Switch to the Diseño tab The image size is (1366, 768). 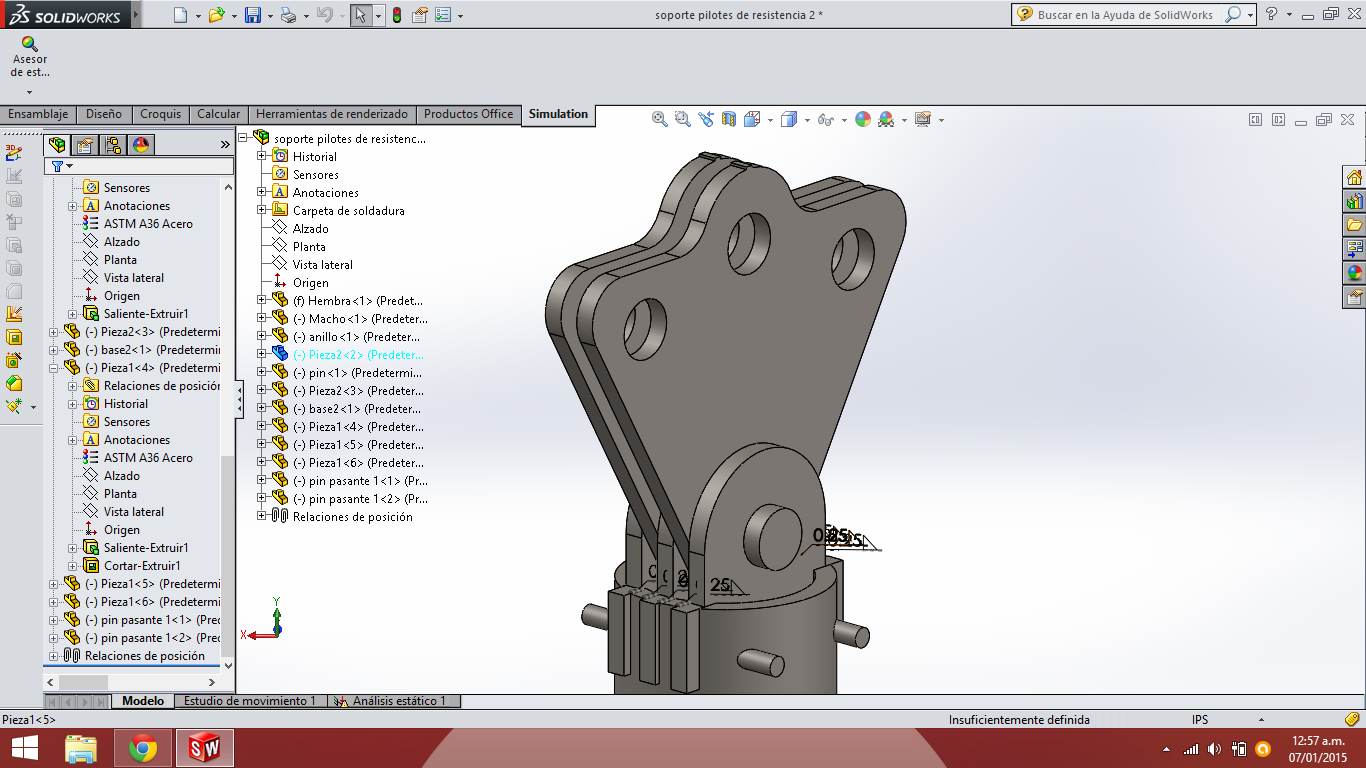pos(104,114)
